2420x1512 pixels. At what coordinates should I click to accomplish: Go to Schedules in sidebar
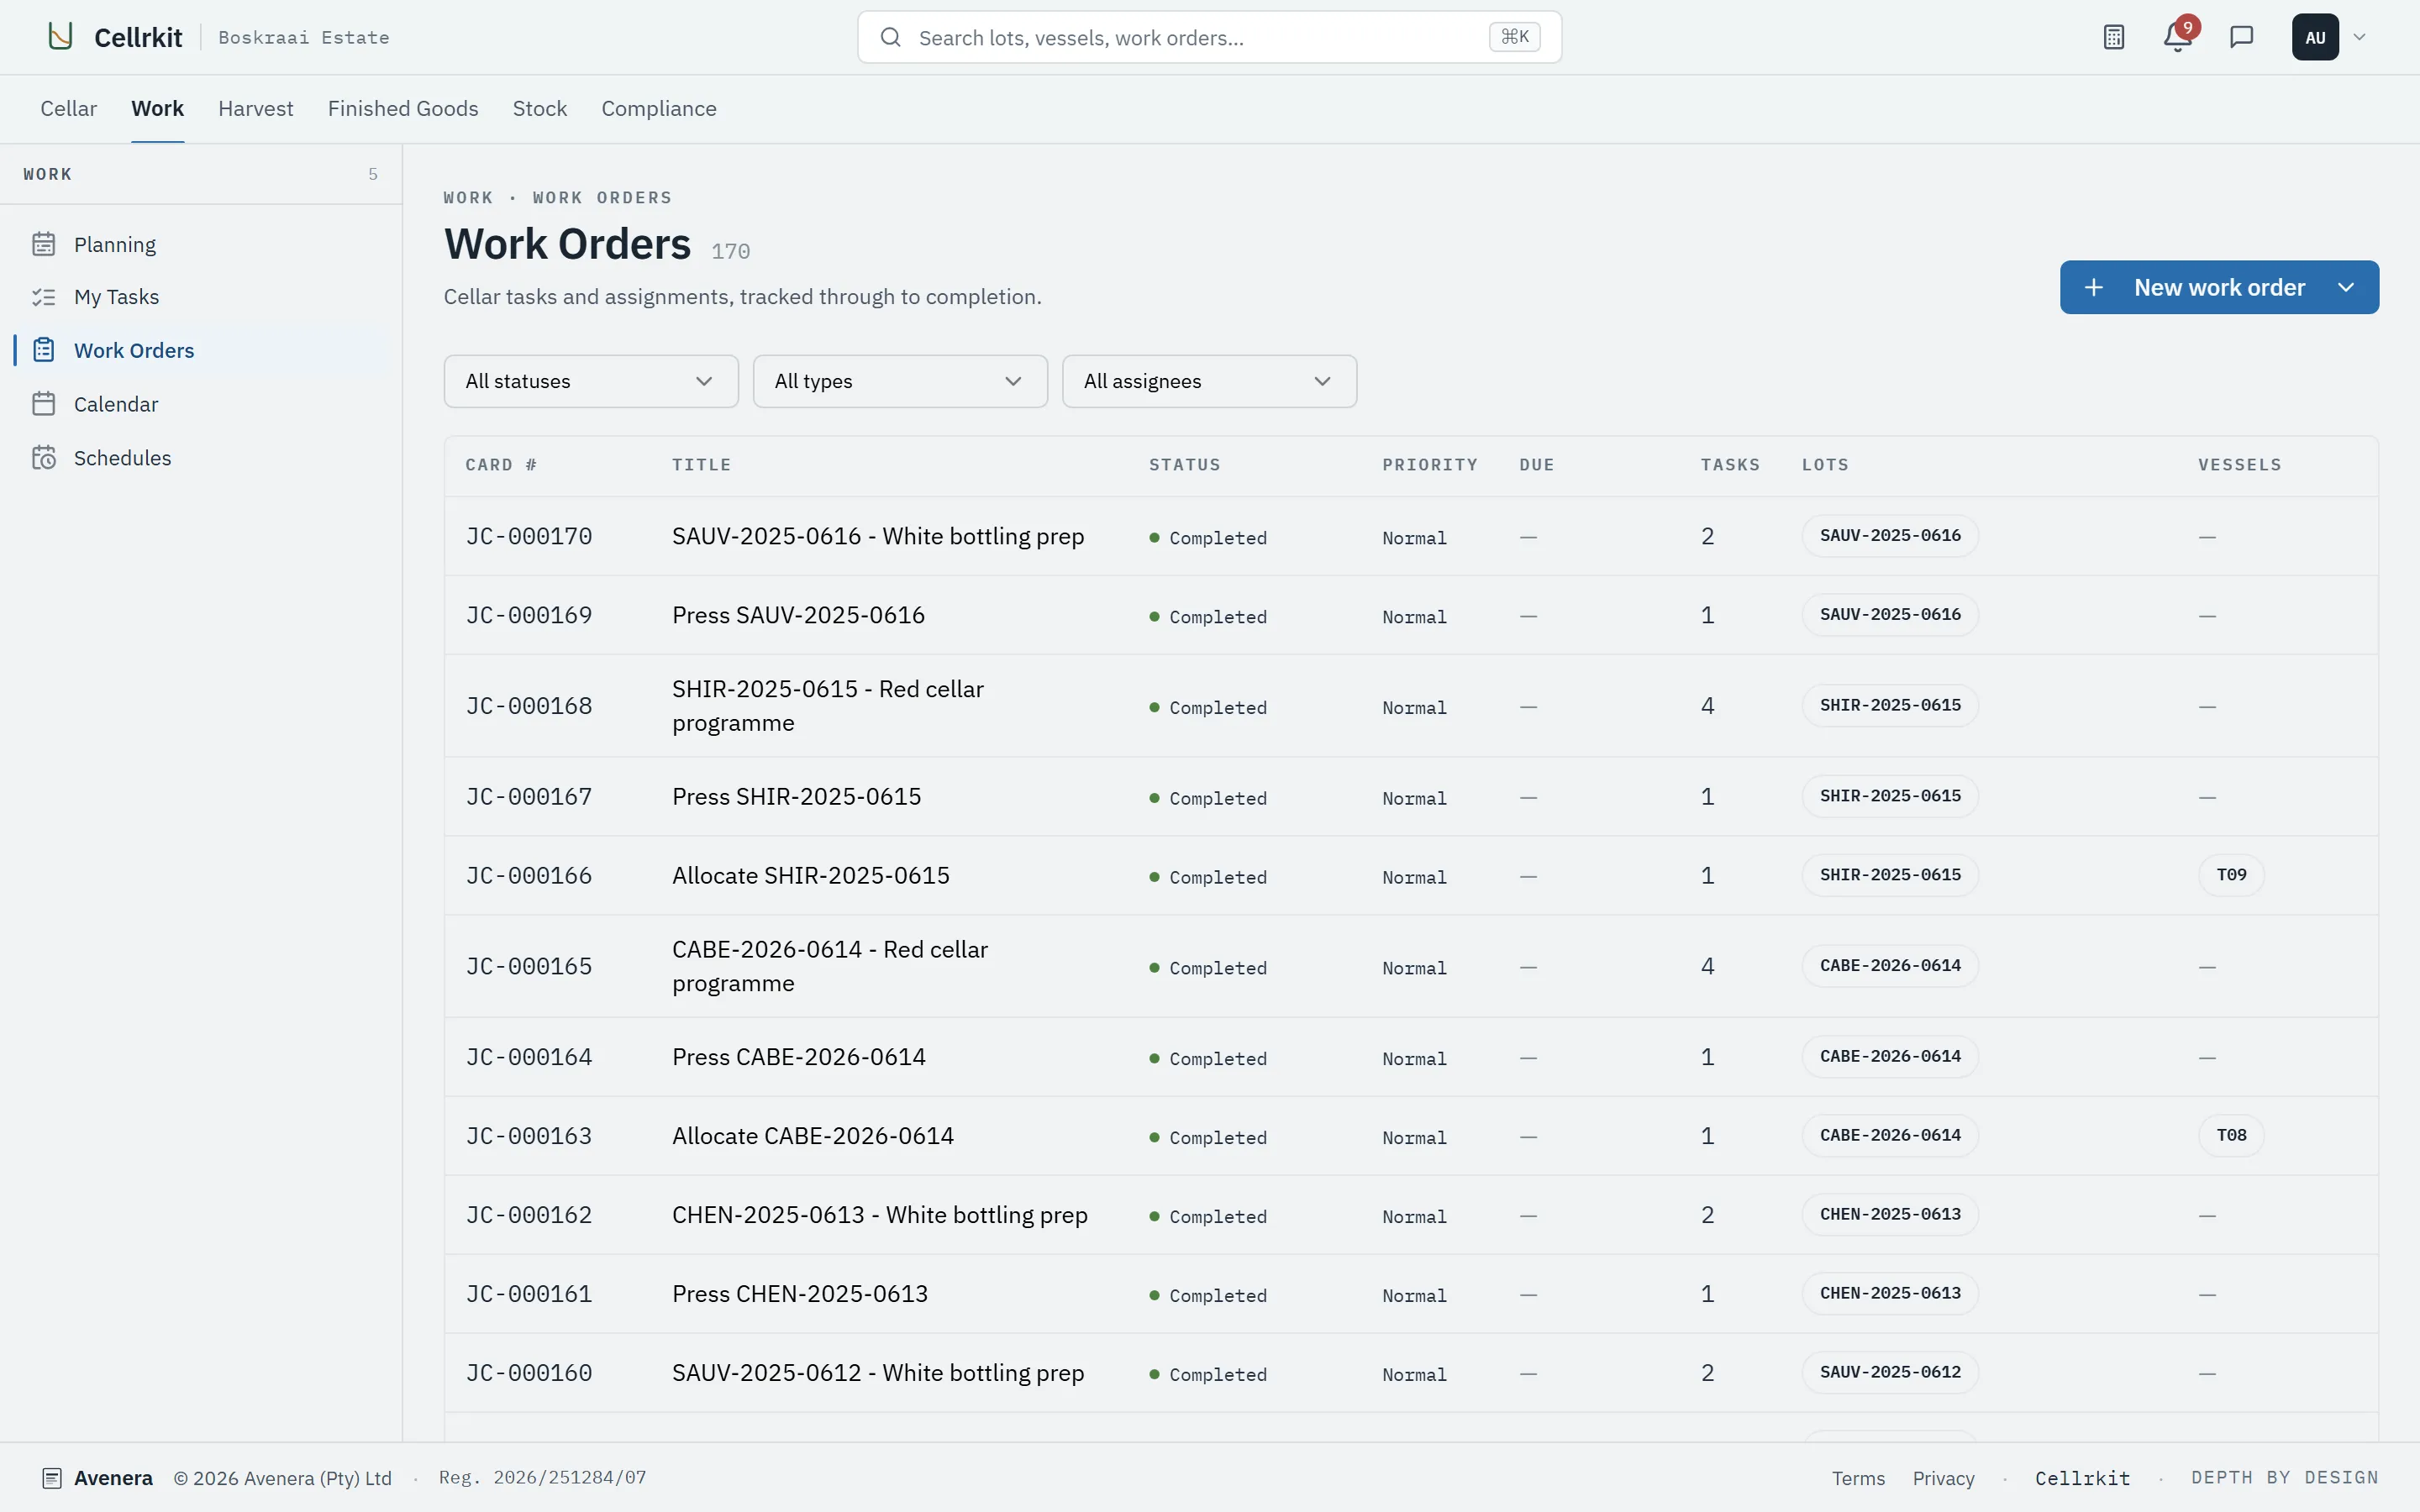(201, 458)
